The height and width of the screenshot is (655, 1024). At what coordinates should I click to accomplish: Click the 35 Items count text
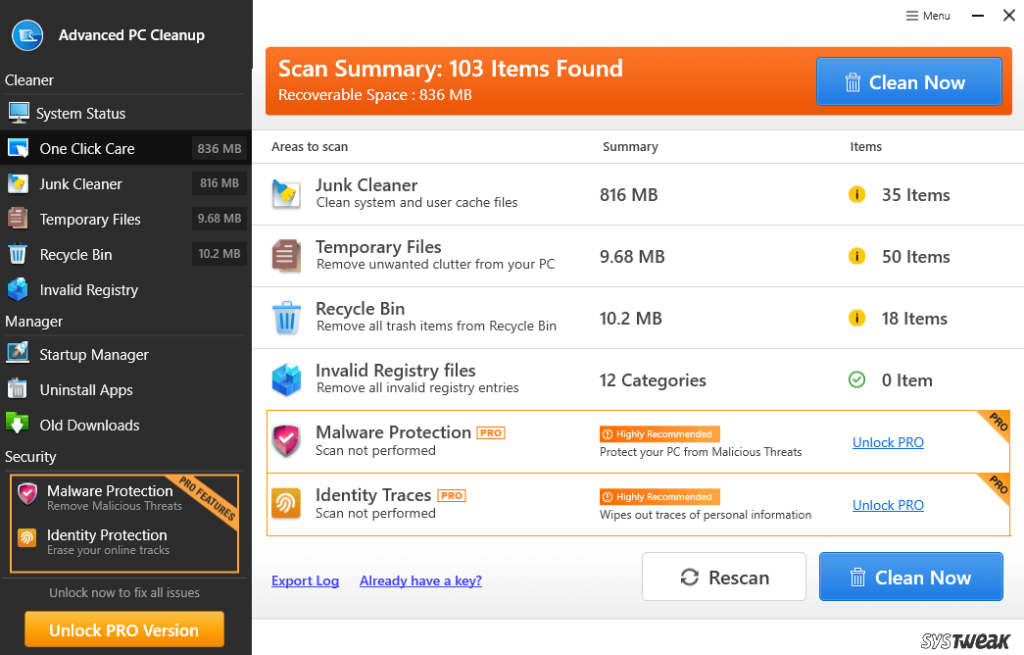click(x=916, y=195)
